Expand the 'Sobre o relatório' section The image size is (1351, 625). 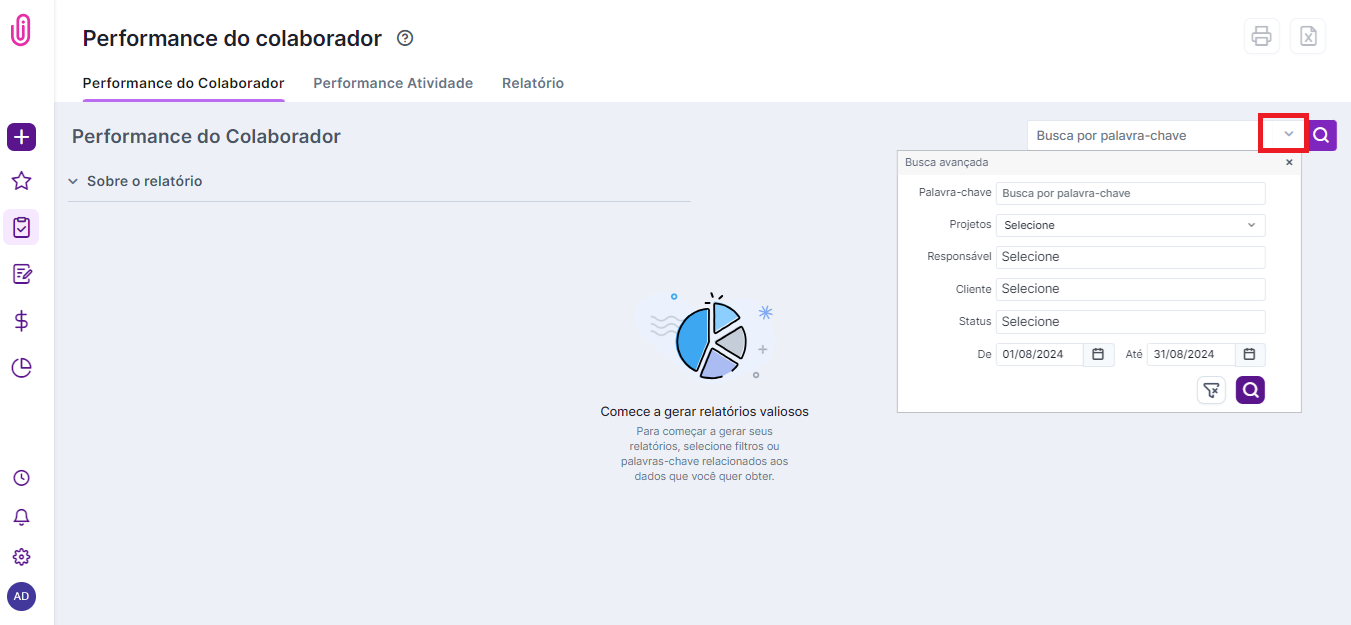click(135, 181)
